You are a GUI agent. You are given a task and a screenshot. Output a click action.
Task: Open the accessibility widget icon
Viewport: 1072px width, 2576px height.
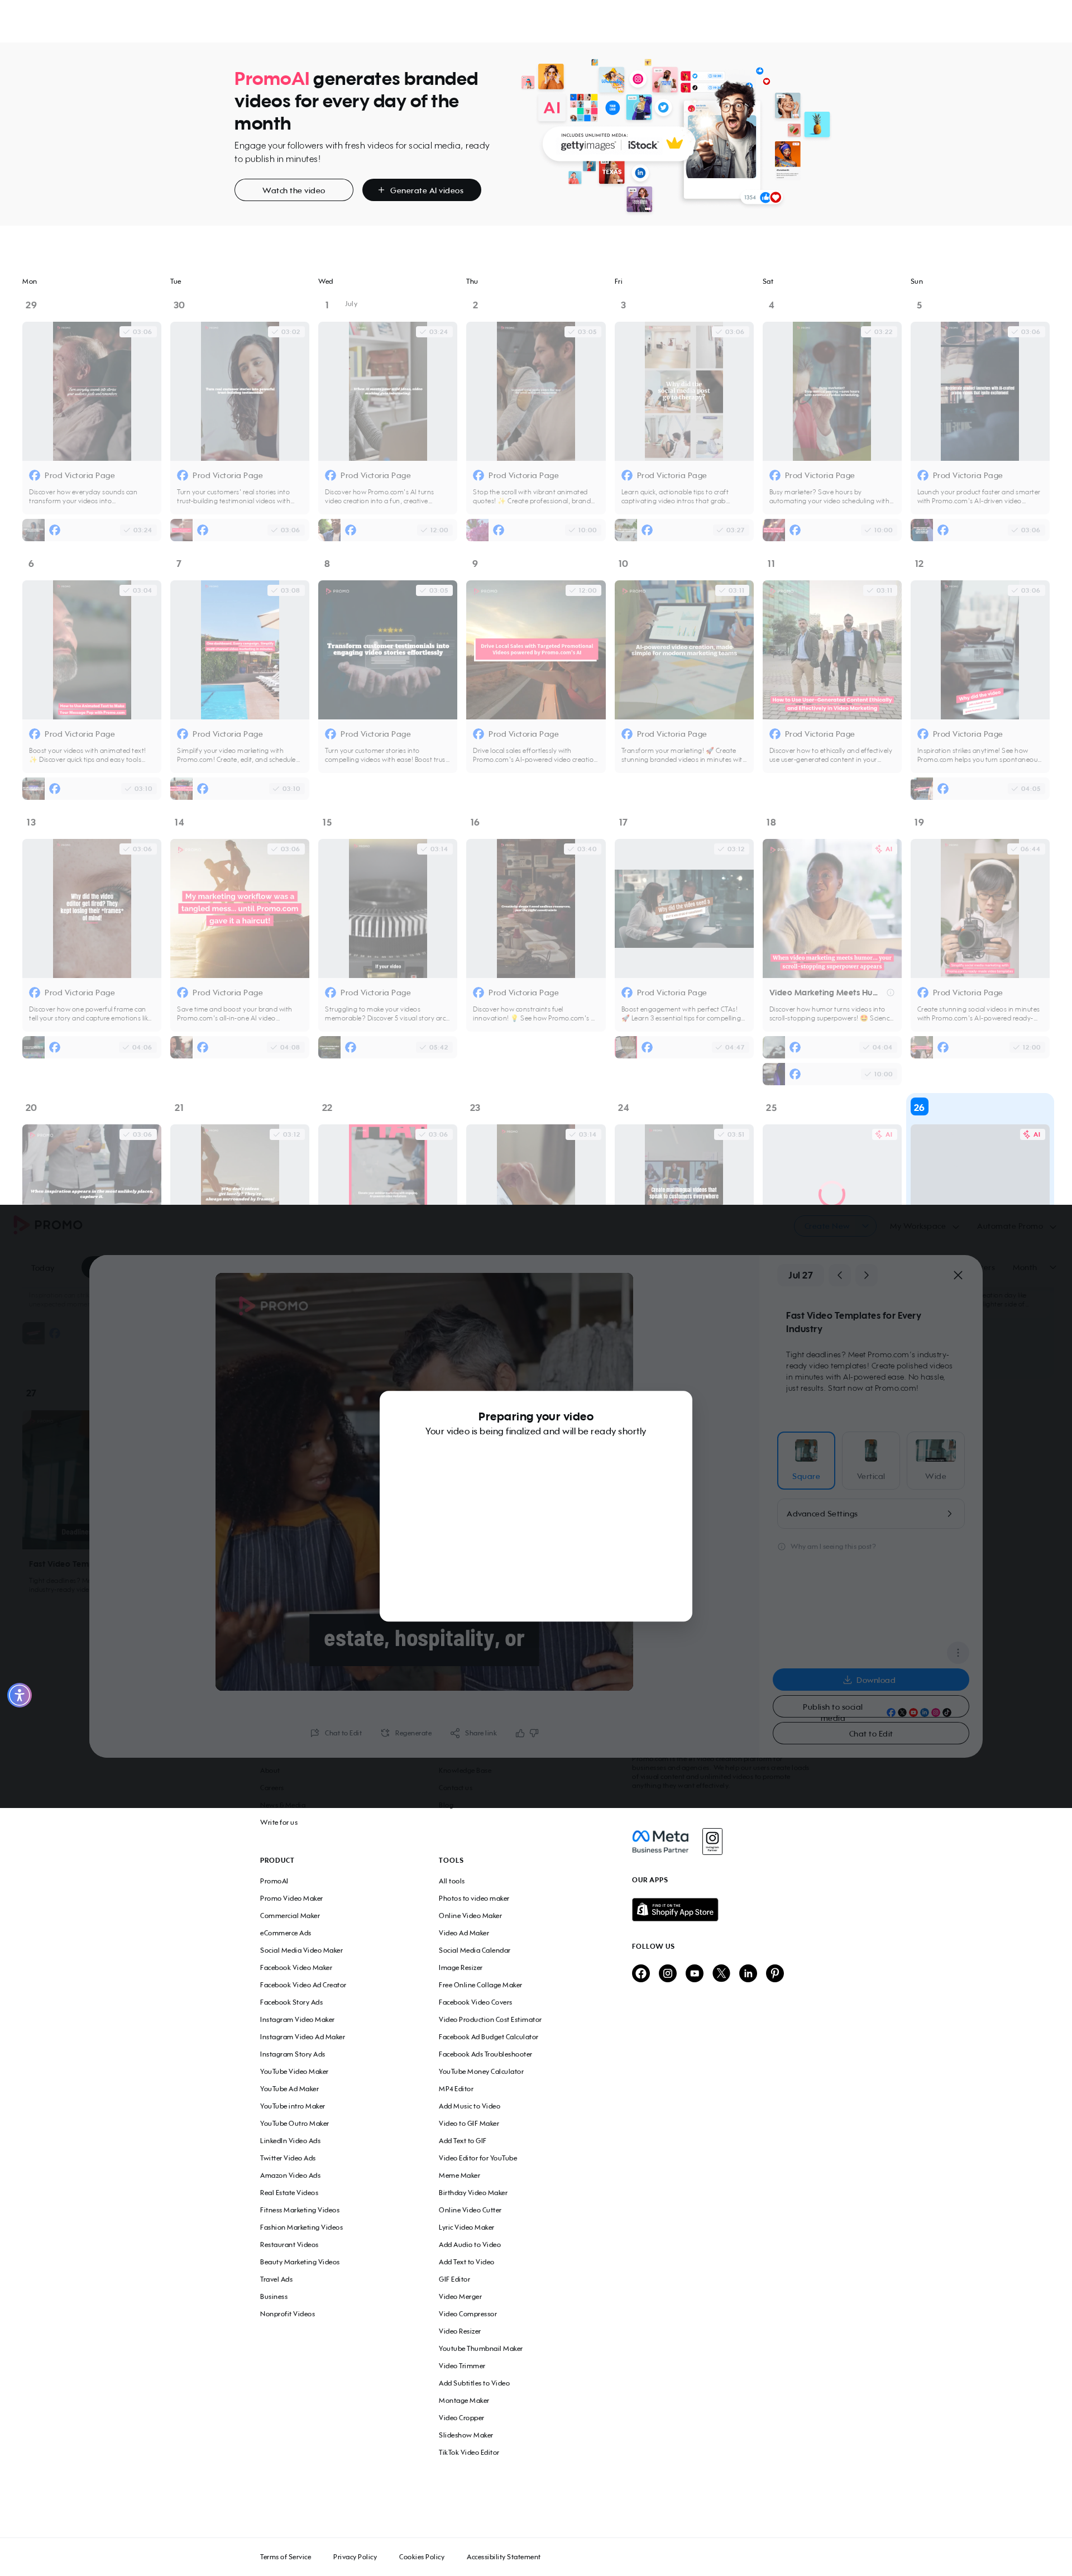coord(19,1695)
